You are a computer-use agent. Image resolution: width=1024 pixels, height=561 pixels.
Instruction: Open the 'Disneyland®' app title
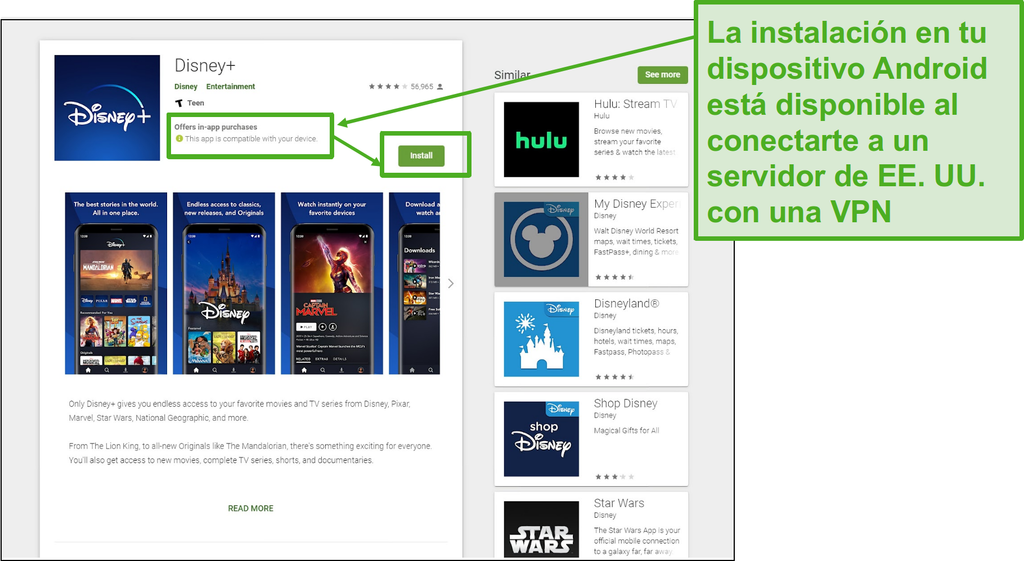coord(626,304)
